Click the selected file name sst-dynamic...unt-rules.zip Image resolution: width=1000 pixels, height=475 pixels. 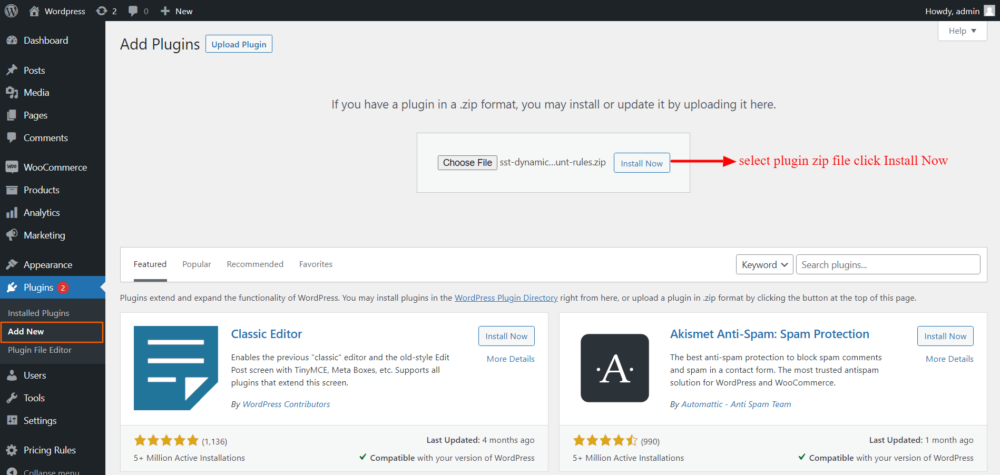point(553,163)
